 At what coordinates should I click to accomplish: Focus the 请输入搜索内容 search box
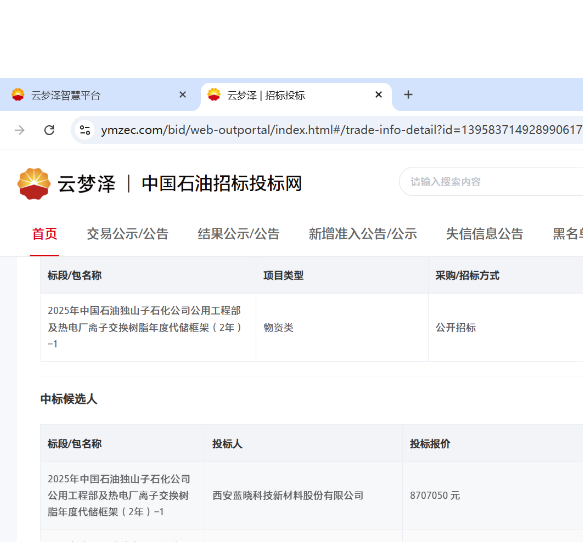pos(491,182)
